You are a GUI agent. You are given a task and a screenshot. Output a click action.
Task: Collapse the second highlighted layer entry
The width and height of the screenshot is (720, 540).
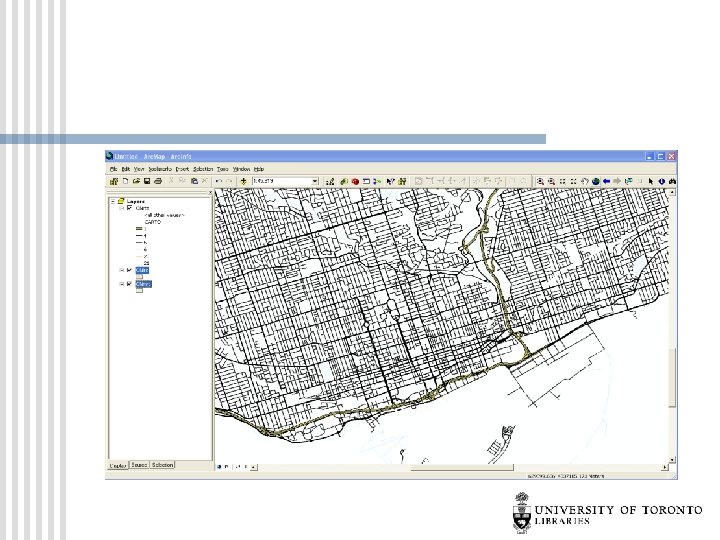pyautogui.click(x=122, y=270)
